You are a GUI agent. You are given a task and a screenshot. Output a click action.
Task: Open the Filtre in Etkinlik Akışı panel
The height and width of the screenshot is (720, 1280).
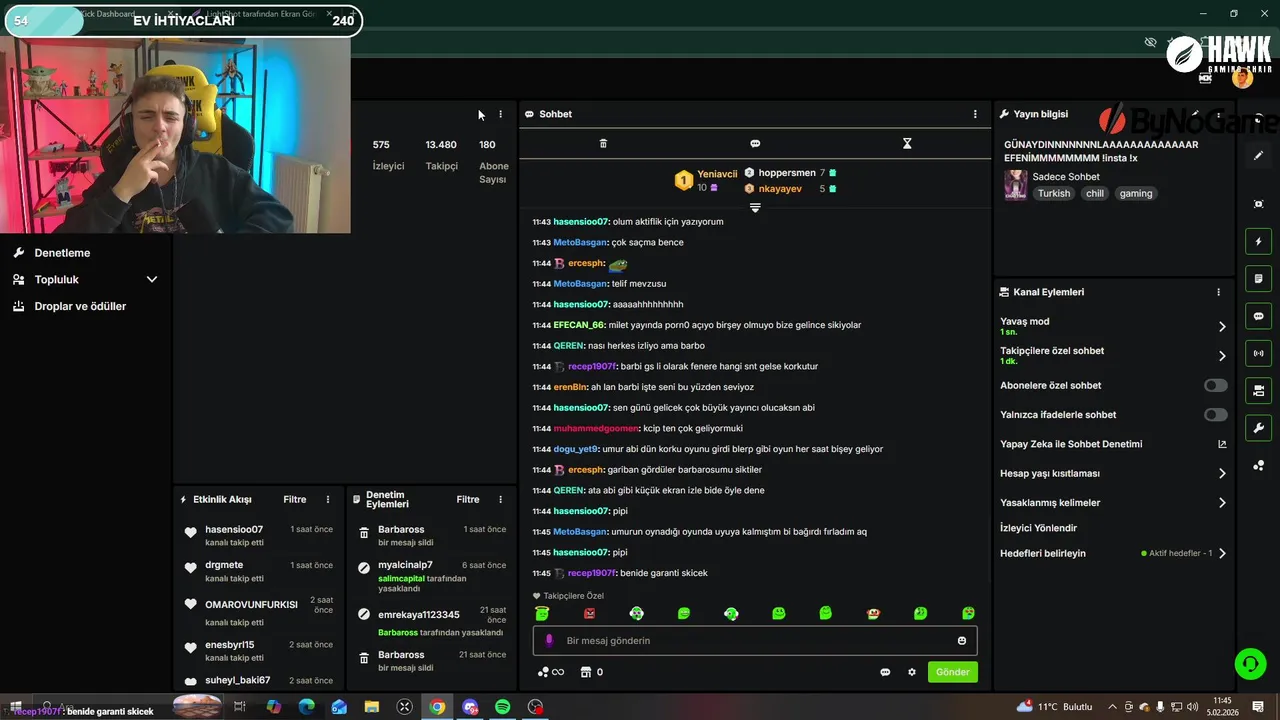295,499
